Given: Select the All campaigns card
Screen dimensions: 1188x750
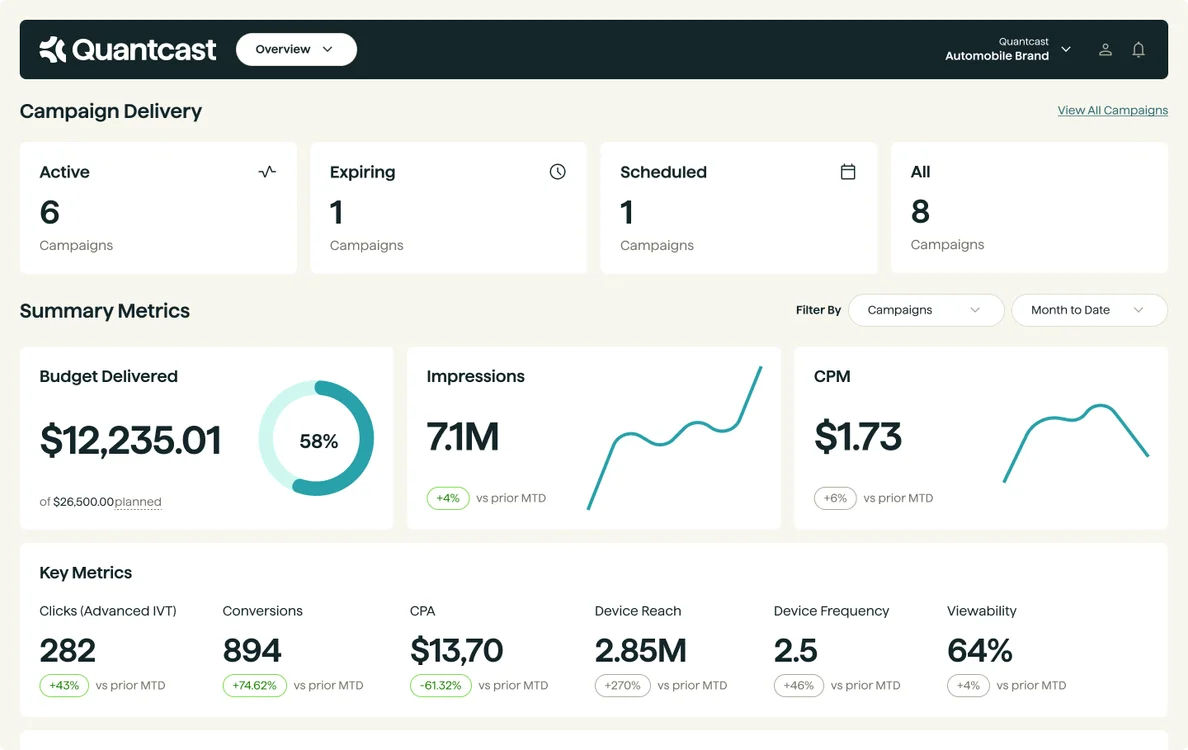Looking at the screenshot, I should pyautogui.click(x=1029, y=207).
